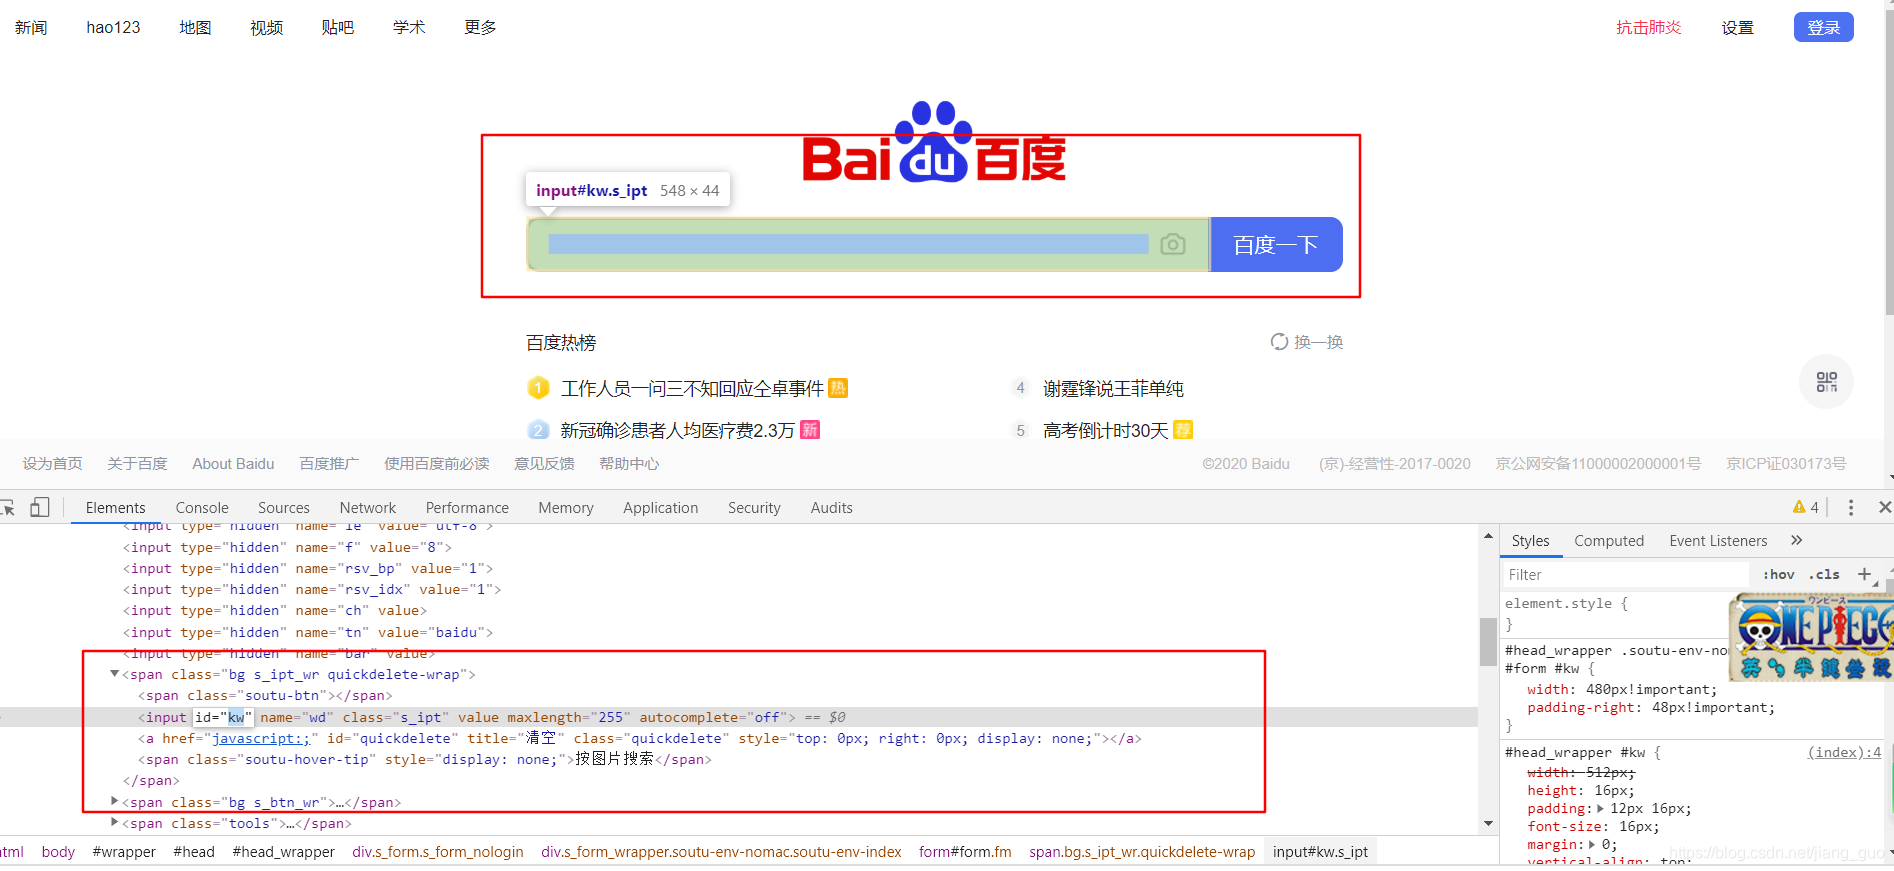Switch to the Console tab
The height and width of the screenshot is (871, 1894).
(202, 508)
